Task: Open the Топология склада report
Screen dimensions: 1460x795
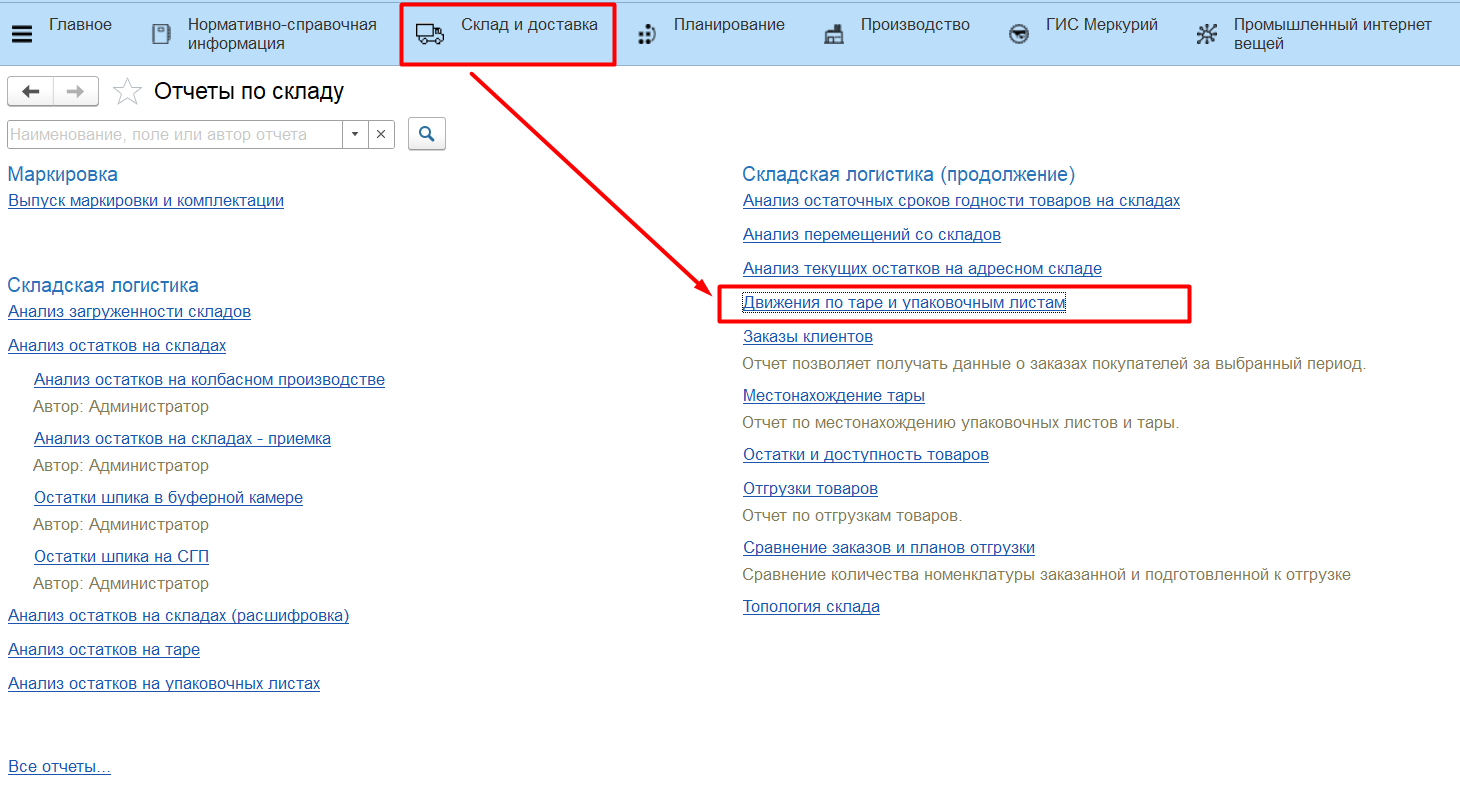Action: point(811,607)
